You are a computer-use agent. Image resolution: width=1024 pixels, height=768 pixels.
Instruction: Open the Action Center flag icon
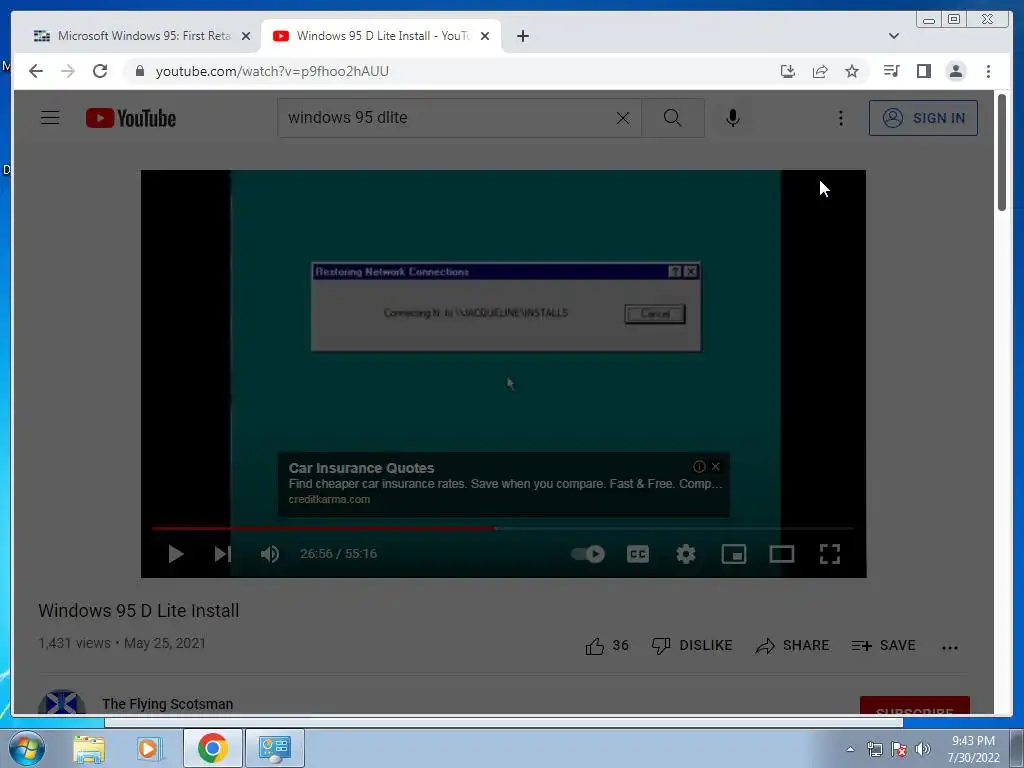coord(899,749)
